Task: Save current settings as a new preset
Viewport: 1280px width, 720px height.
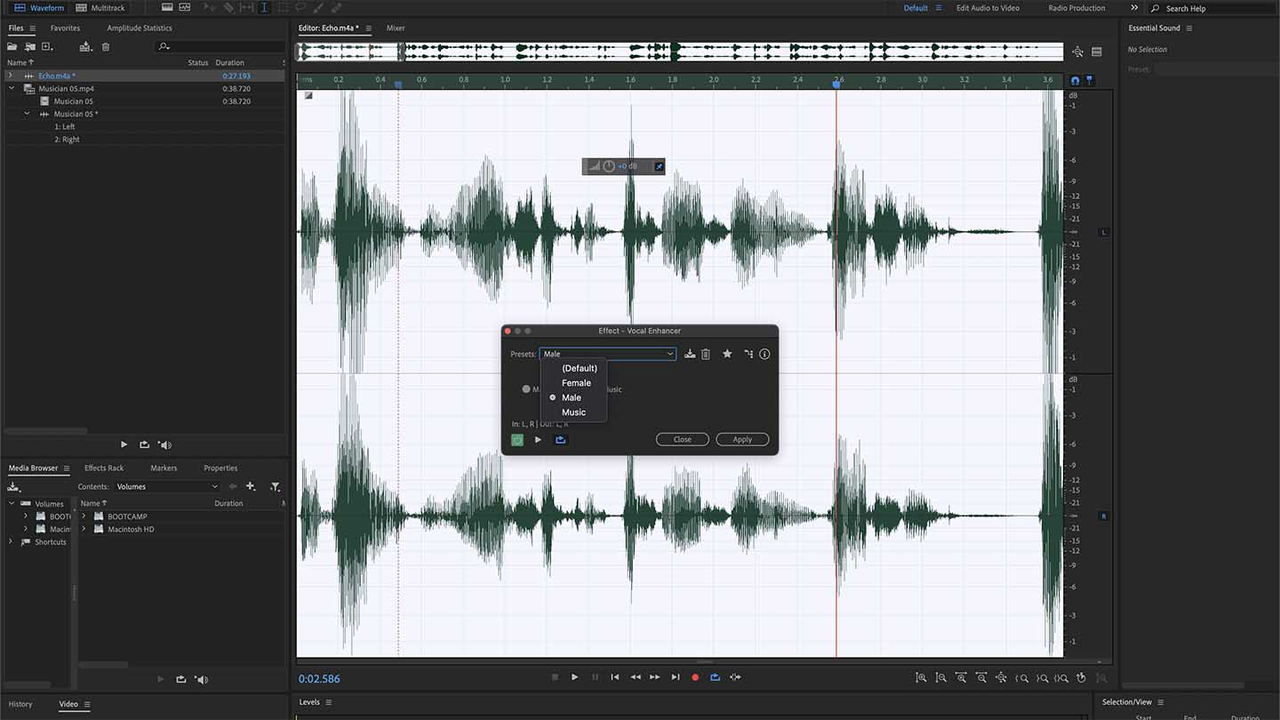Action: [x=689, y=353]
